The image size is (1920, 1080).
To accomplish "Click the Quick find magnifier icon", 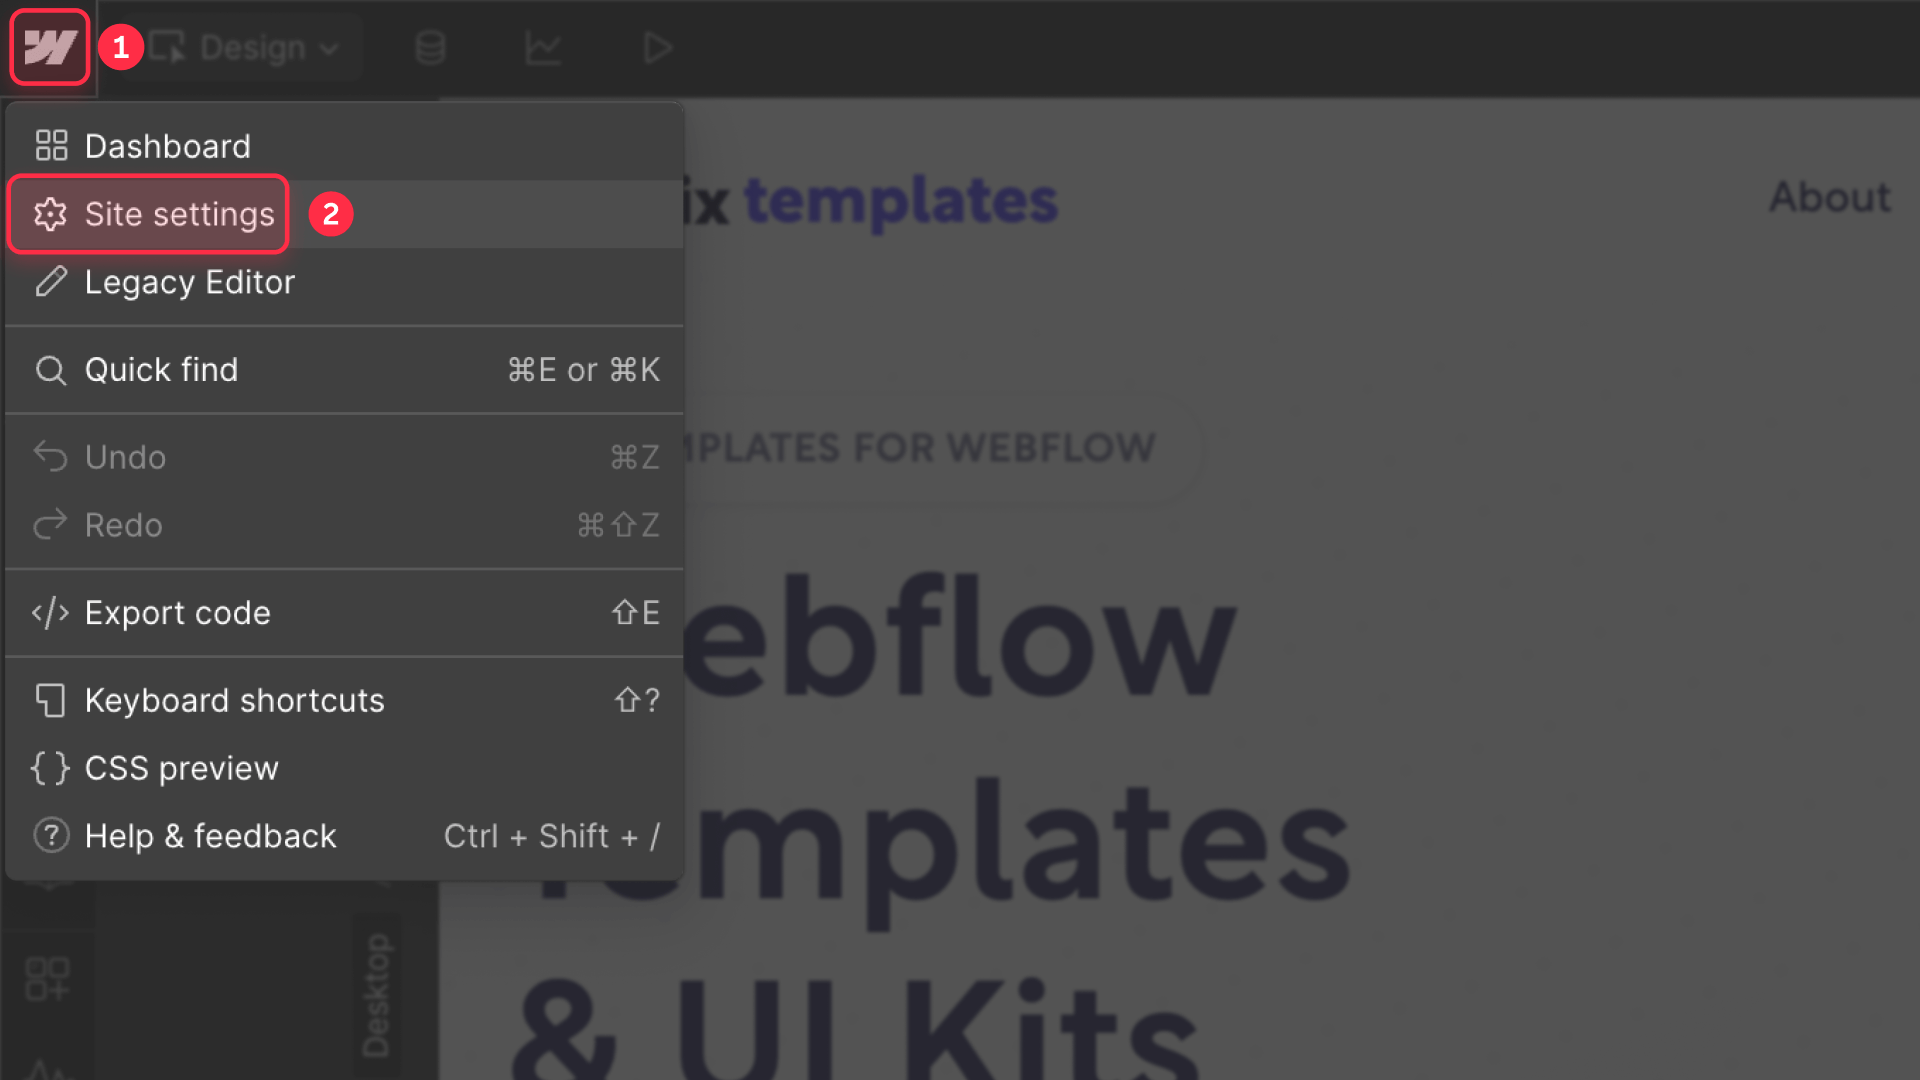I will pyautogui.click(x=51, y=369).
